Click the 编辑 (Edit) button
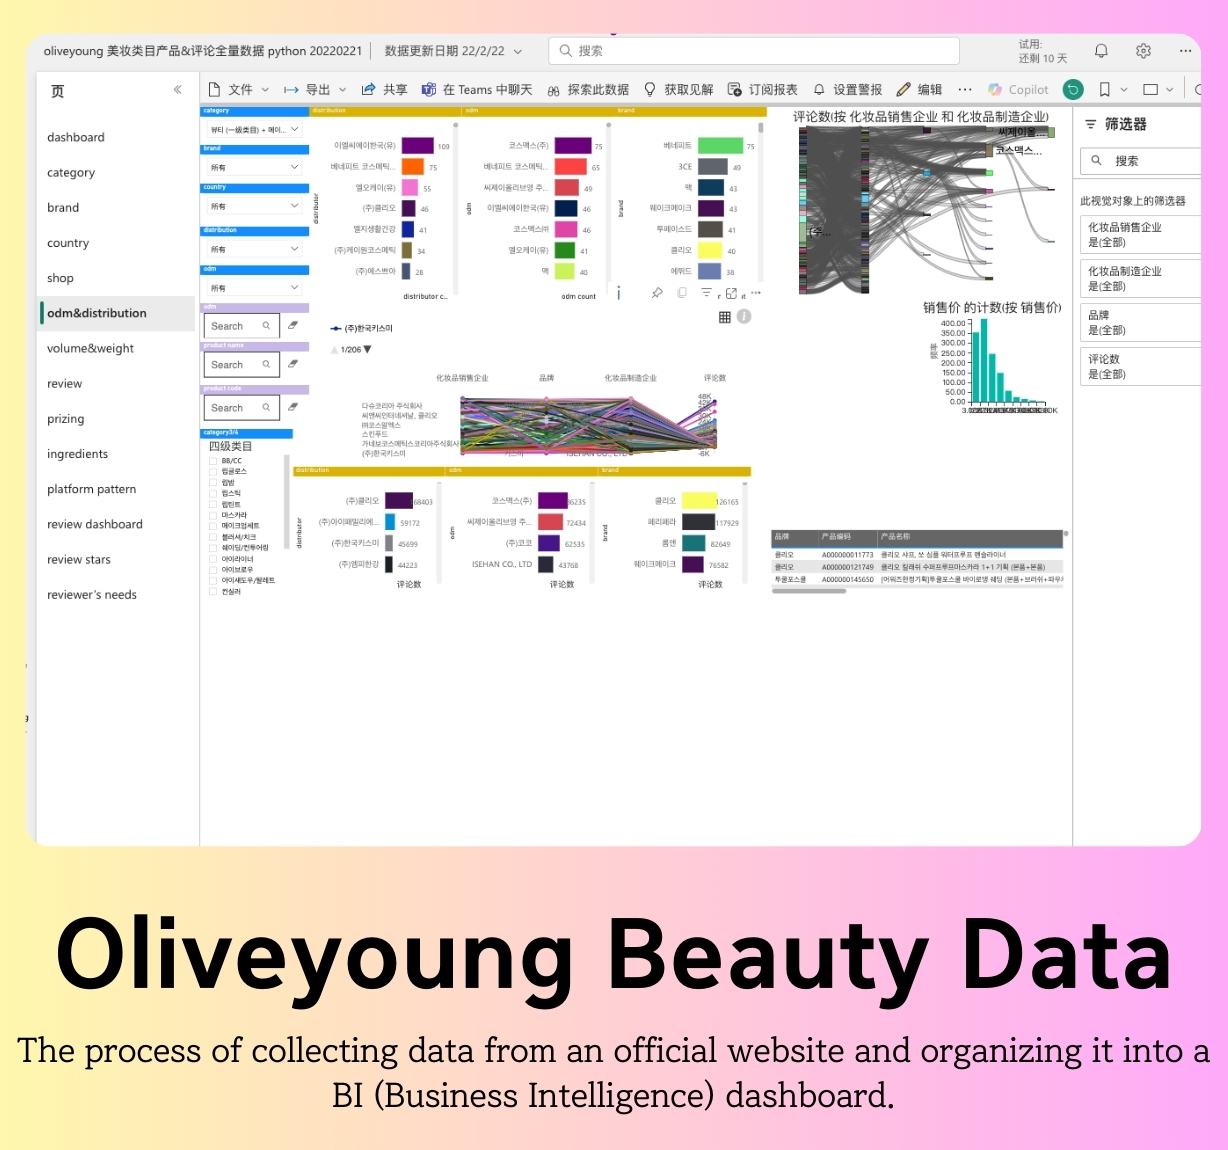The width and height of the screenshot is (1228, 1150). [x=920, y=89]
